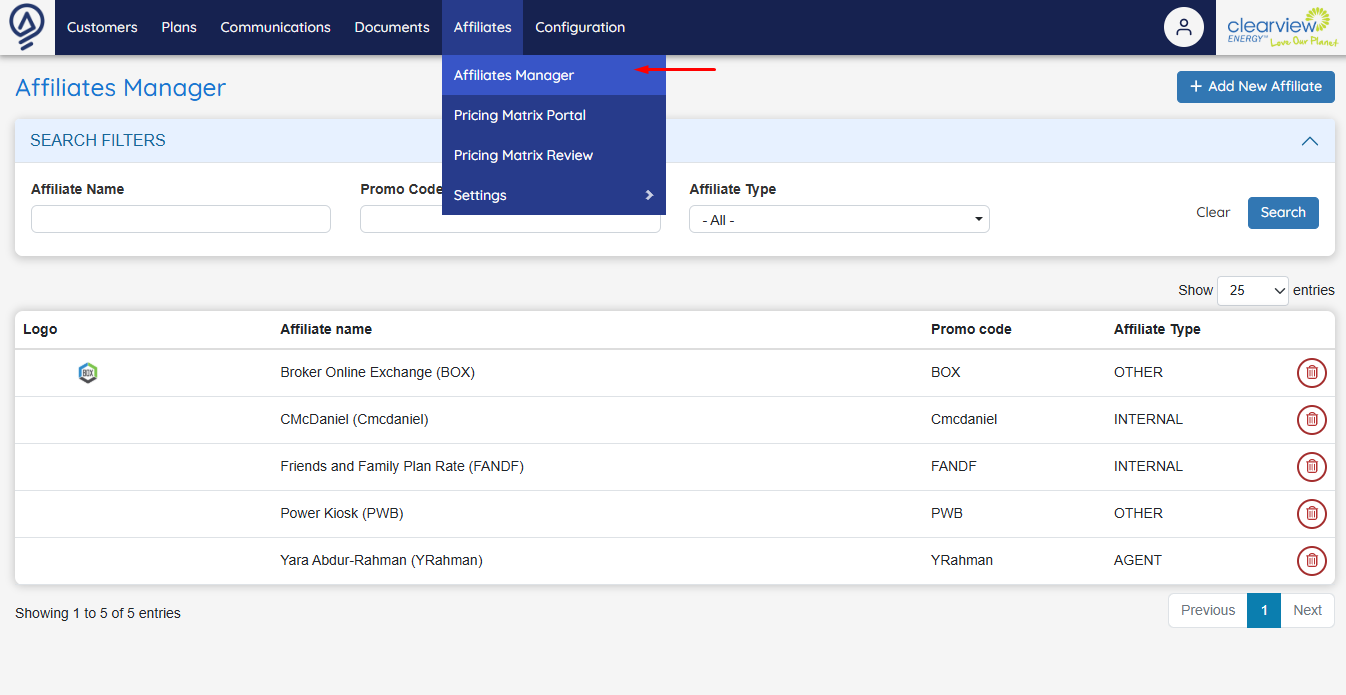Open the Affiliate Type dropdown

coord(839,220)
